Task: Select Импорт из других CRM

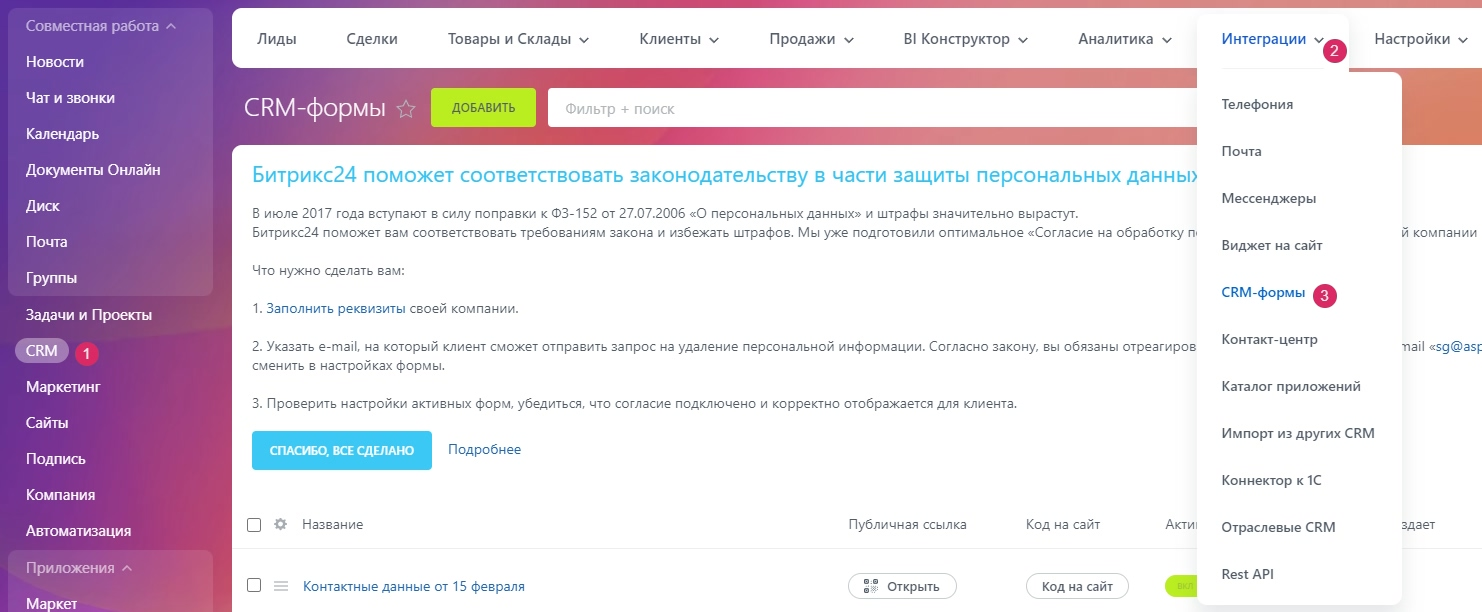Action: (x=1297, y=433)
